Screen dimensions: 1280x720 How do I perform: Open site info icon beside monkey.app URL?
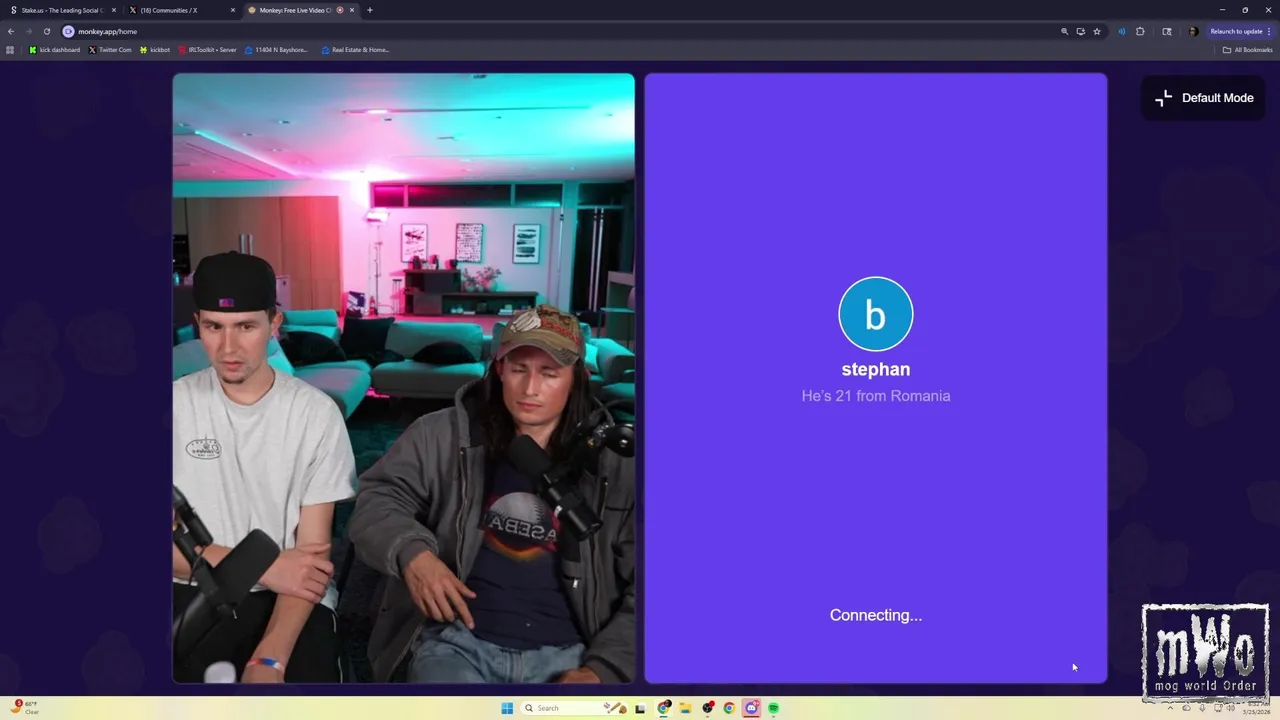point(68,31)
